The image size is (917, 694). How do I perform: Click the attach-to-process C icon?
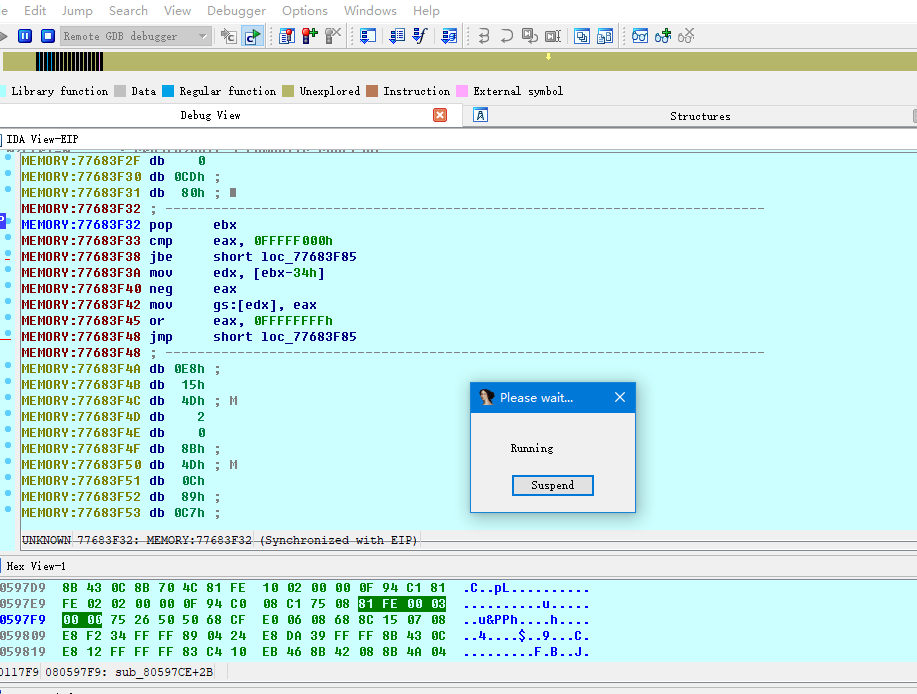coord(229,36)
